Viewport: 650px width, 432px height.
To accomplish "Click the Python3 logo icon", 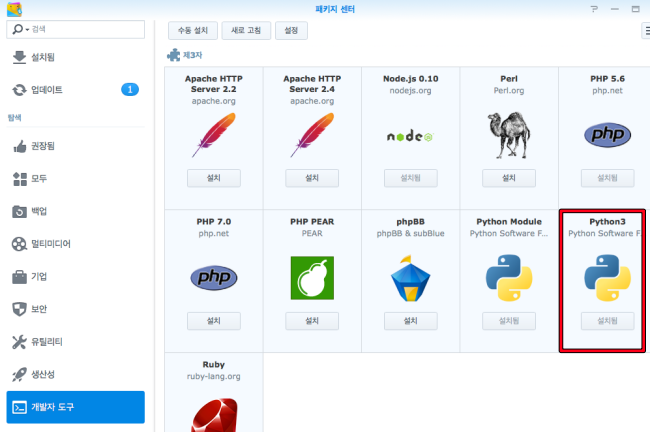I will [607, 278].
